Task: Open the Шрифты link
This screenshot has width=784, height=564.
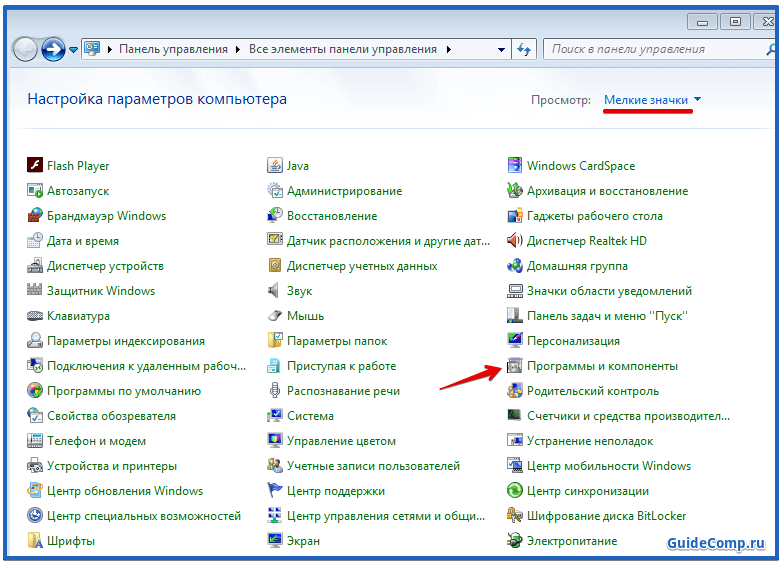Action: coord(70,540)
